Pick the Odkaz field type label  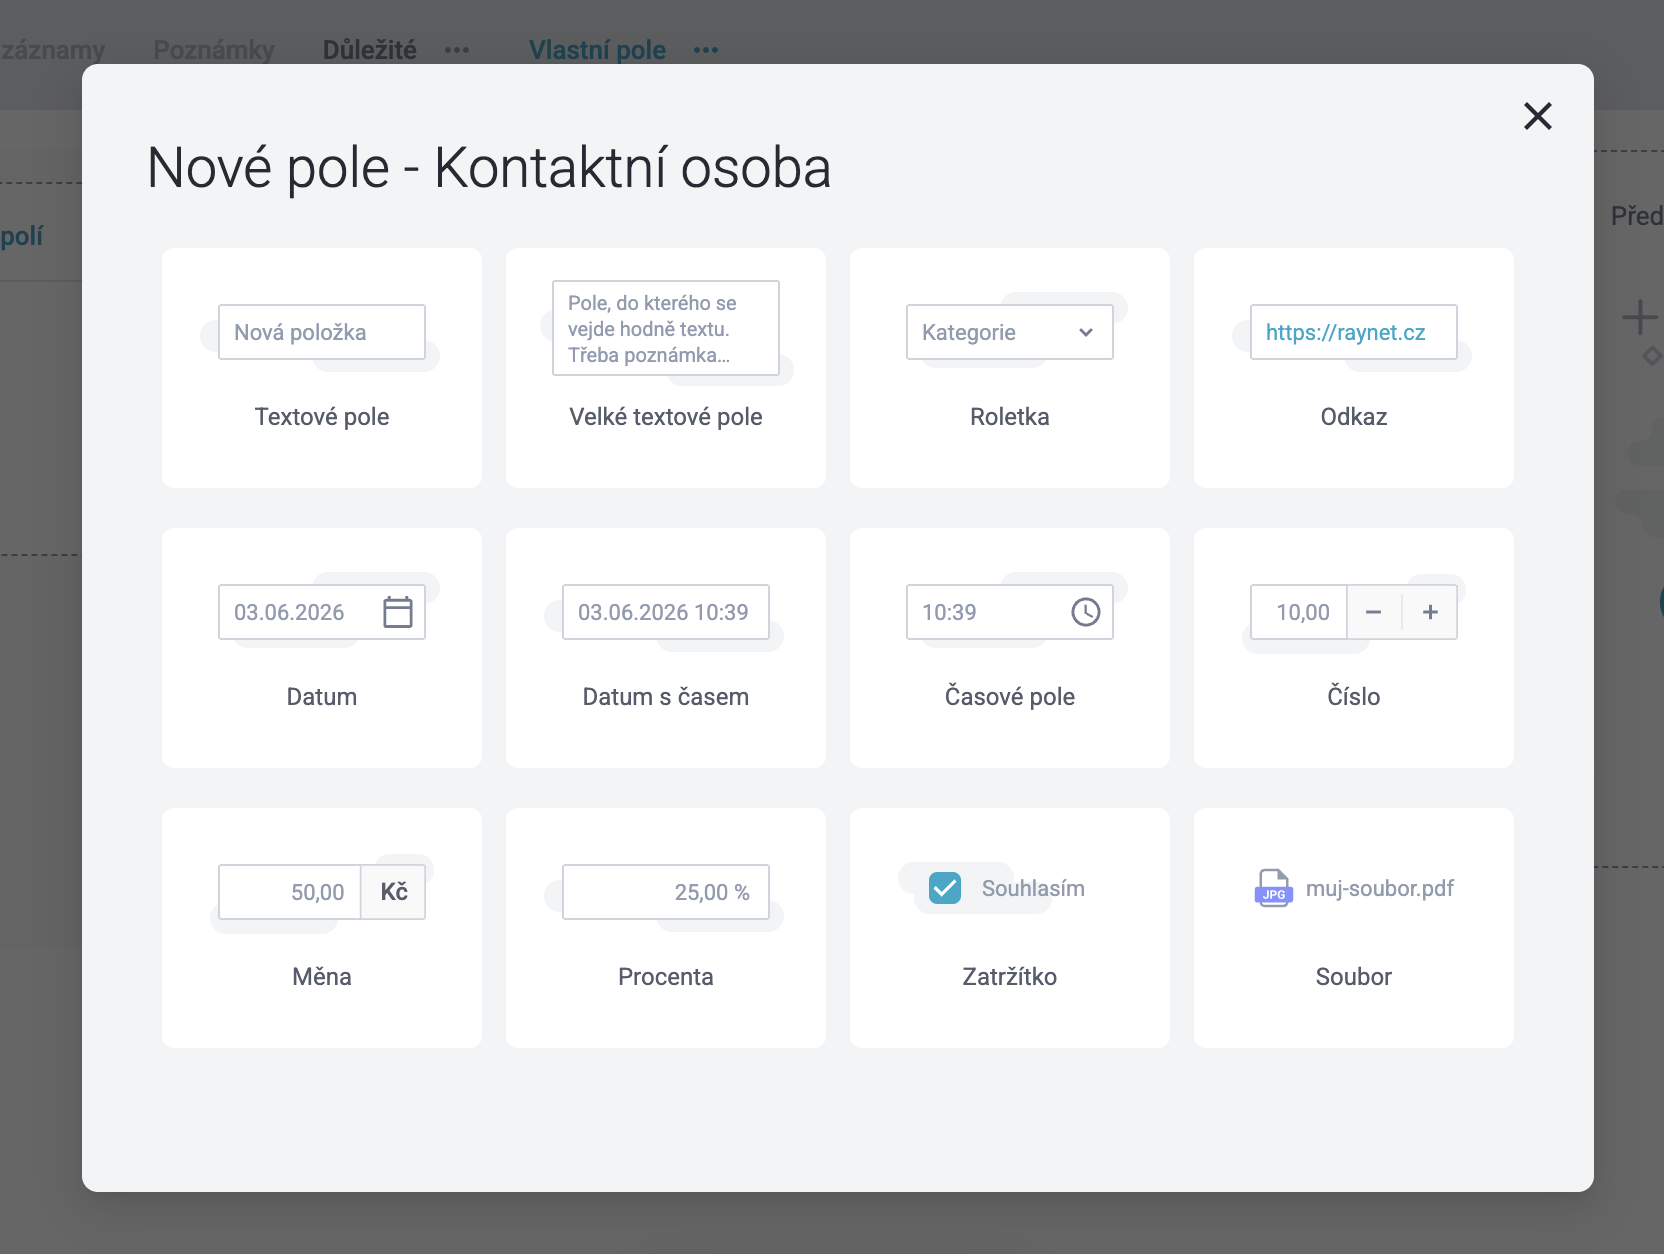pos(1354,417)
